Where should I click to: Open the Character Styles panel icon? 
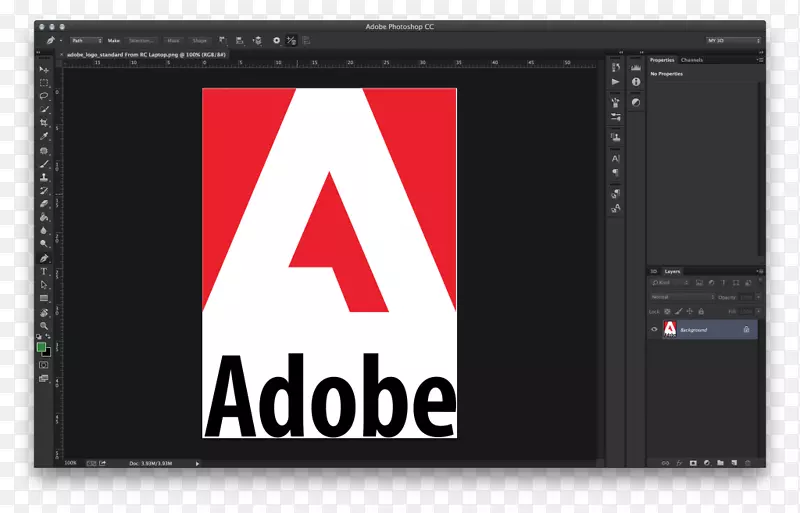click(615, 208)
